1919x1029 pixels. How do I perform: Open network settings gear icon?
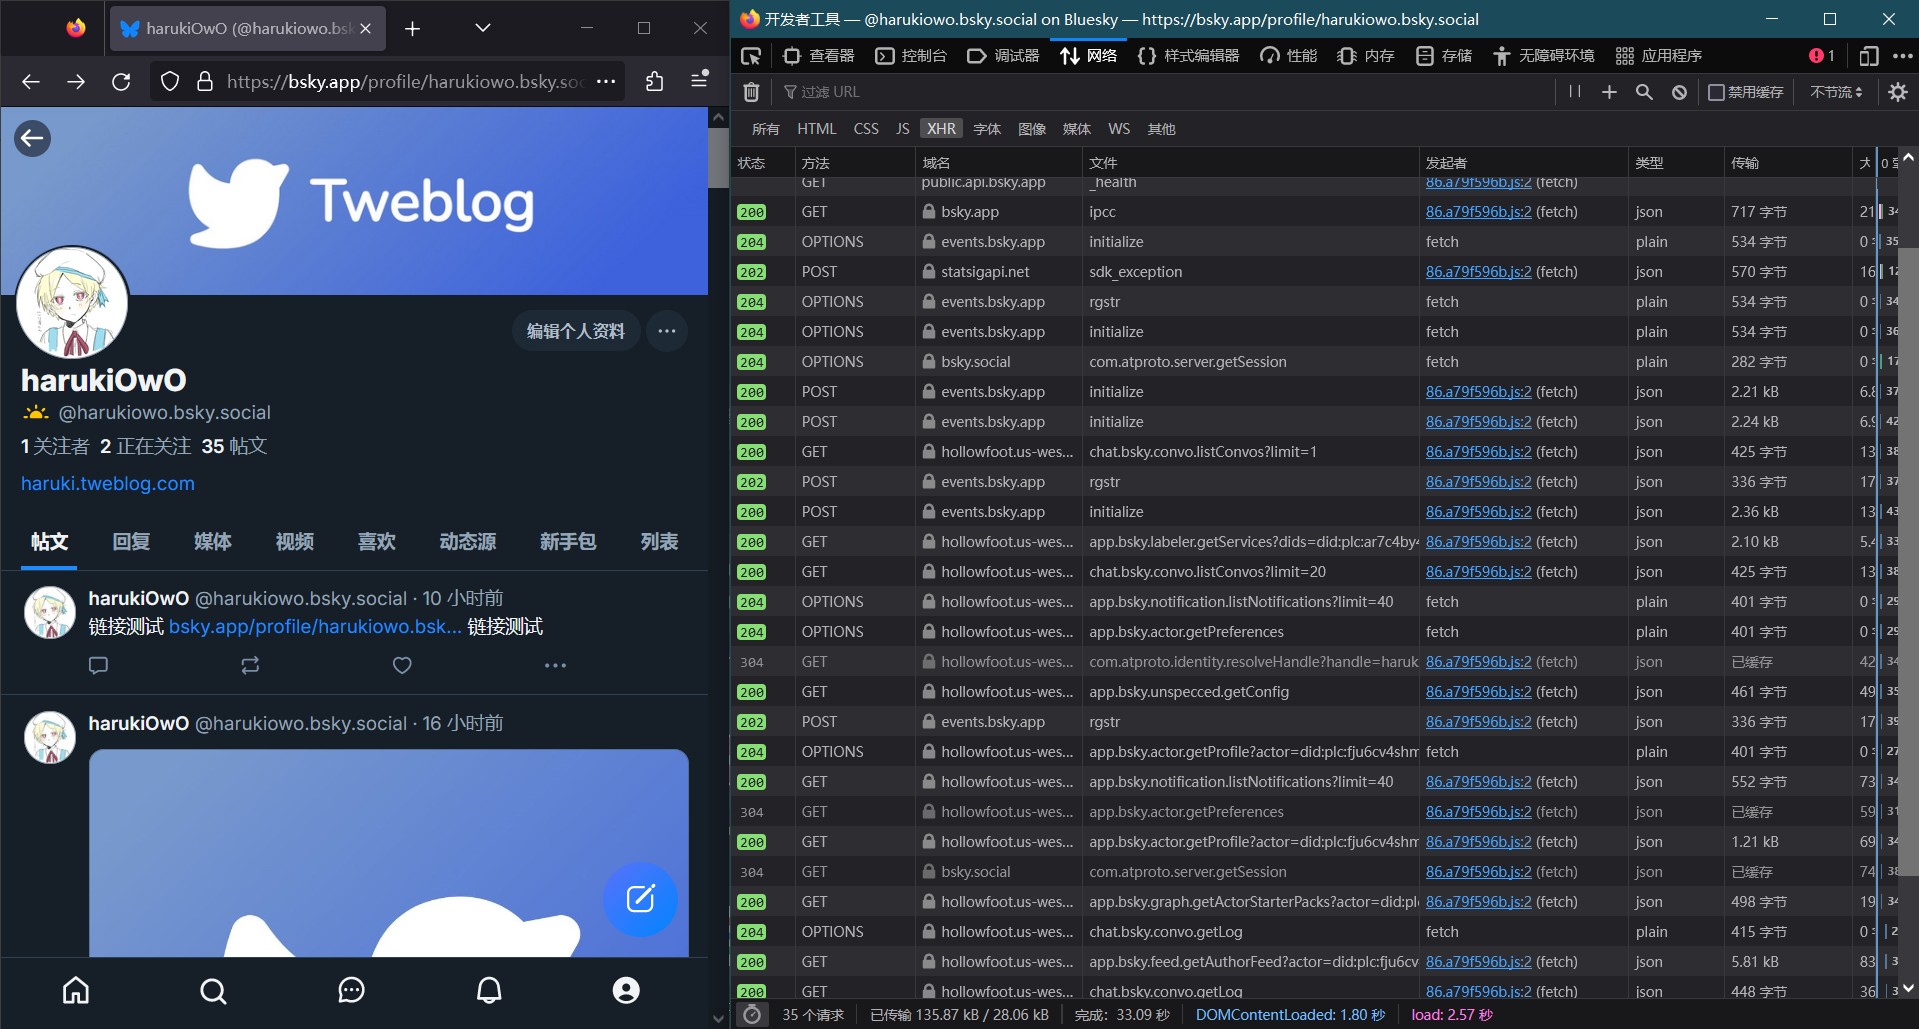pyautogui.click(x=1897, y=92)
